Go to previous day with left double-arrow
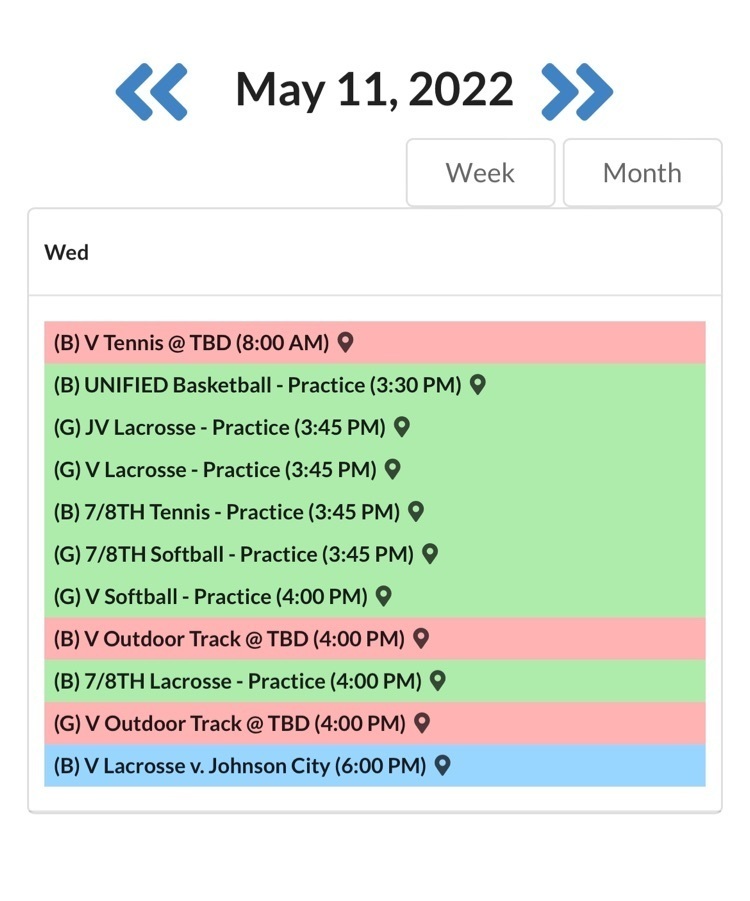Image resolution: width=750 pixels, height=901 pixels. (151, 91)
